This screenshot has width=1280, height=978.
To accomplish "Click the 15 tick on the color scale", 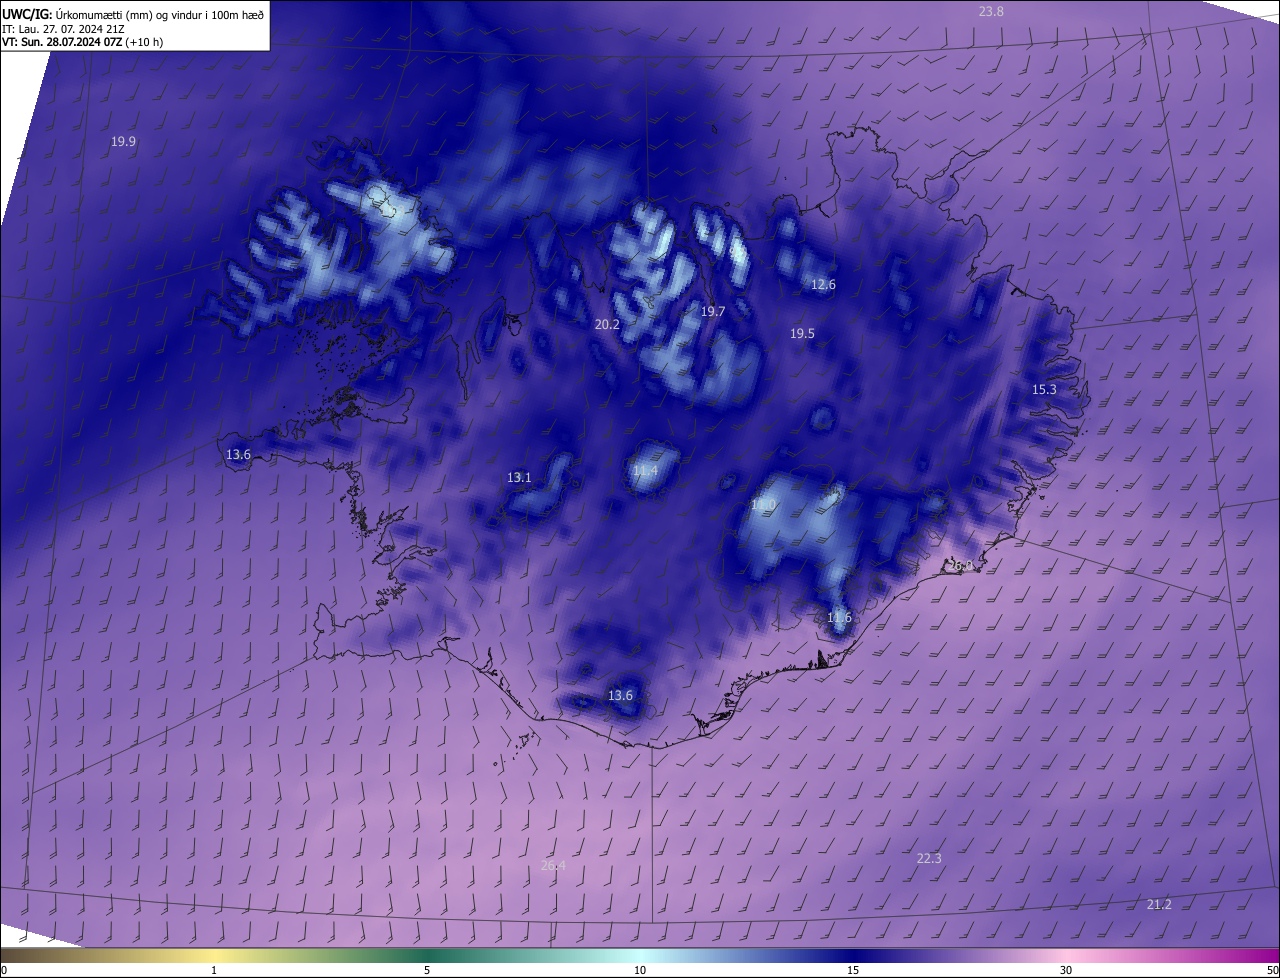I will 853,970.
